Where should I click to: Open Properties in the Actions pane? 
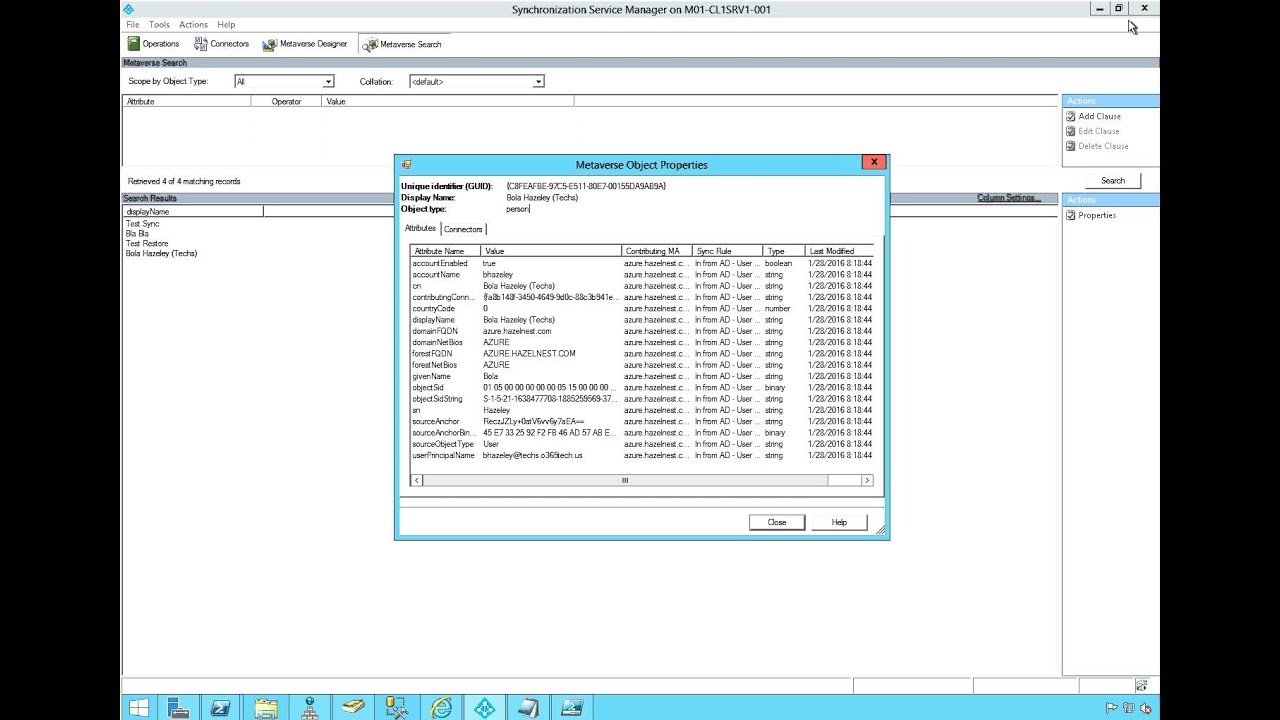(1090, 215)
